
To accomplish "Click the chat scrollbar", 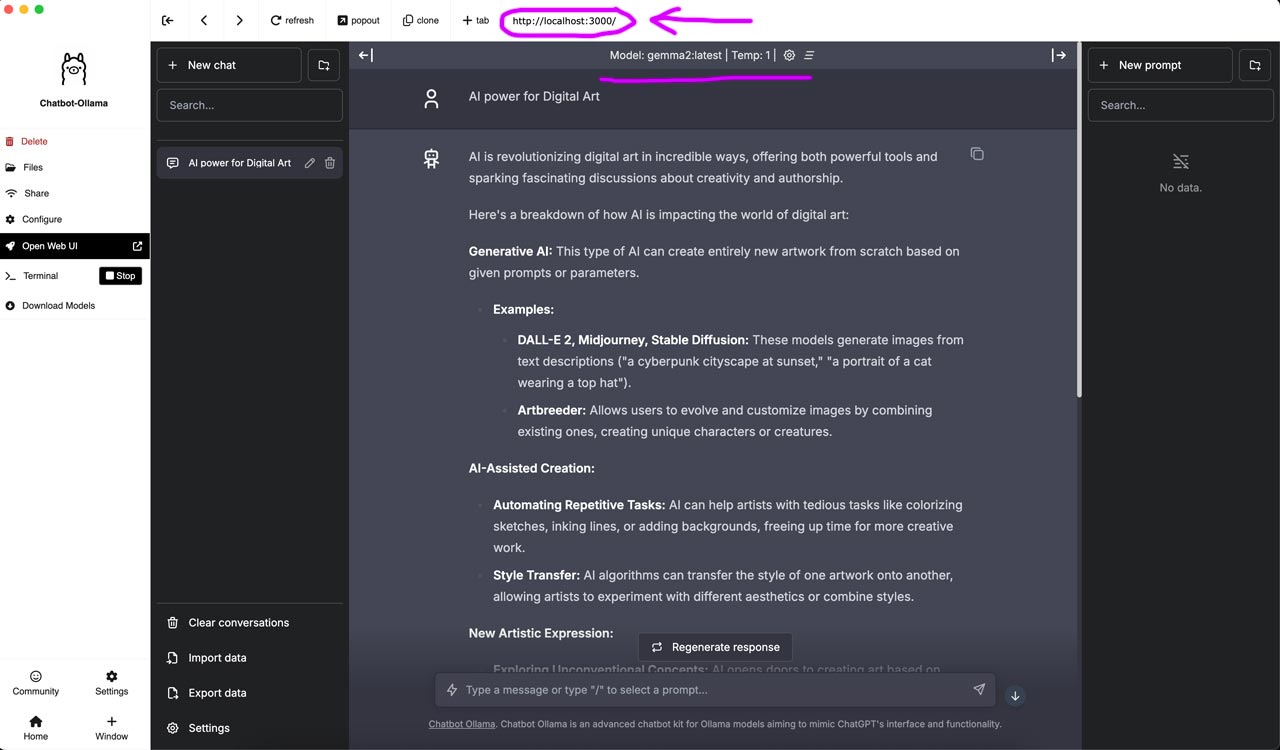I will (1078, 220).
